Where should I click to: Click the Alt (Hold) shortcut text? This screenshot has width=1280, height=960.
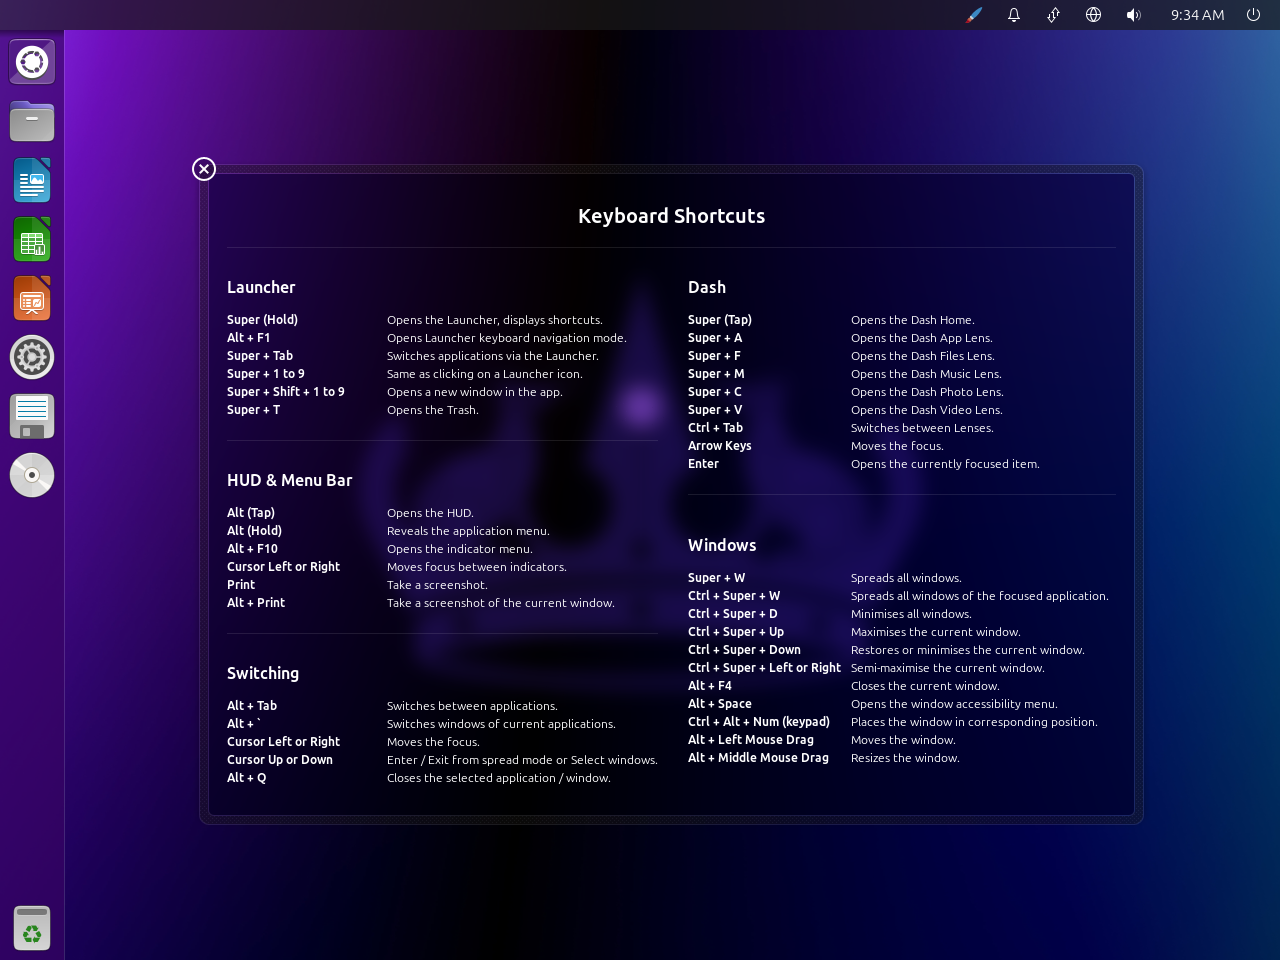point(254,531)
